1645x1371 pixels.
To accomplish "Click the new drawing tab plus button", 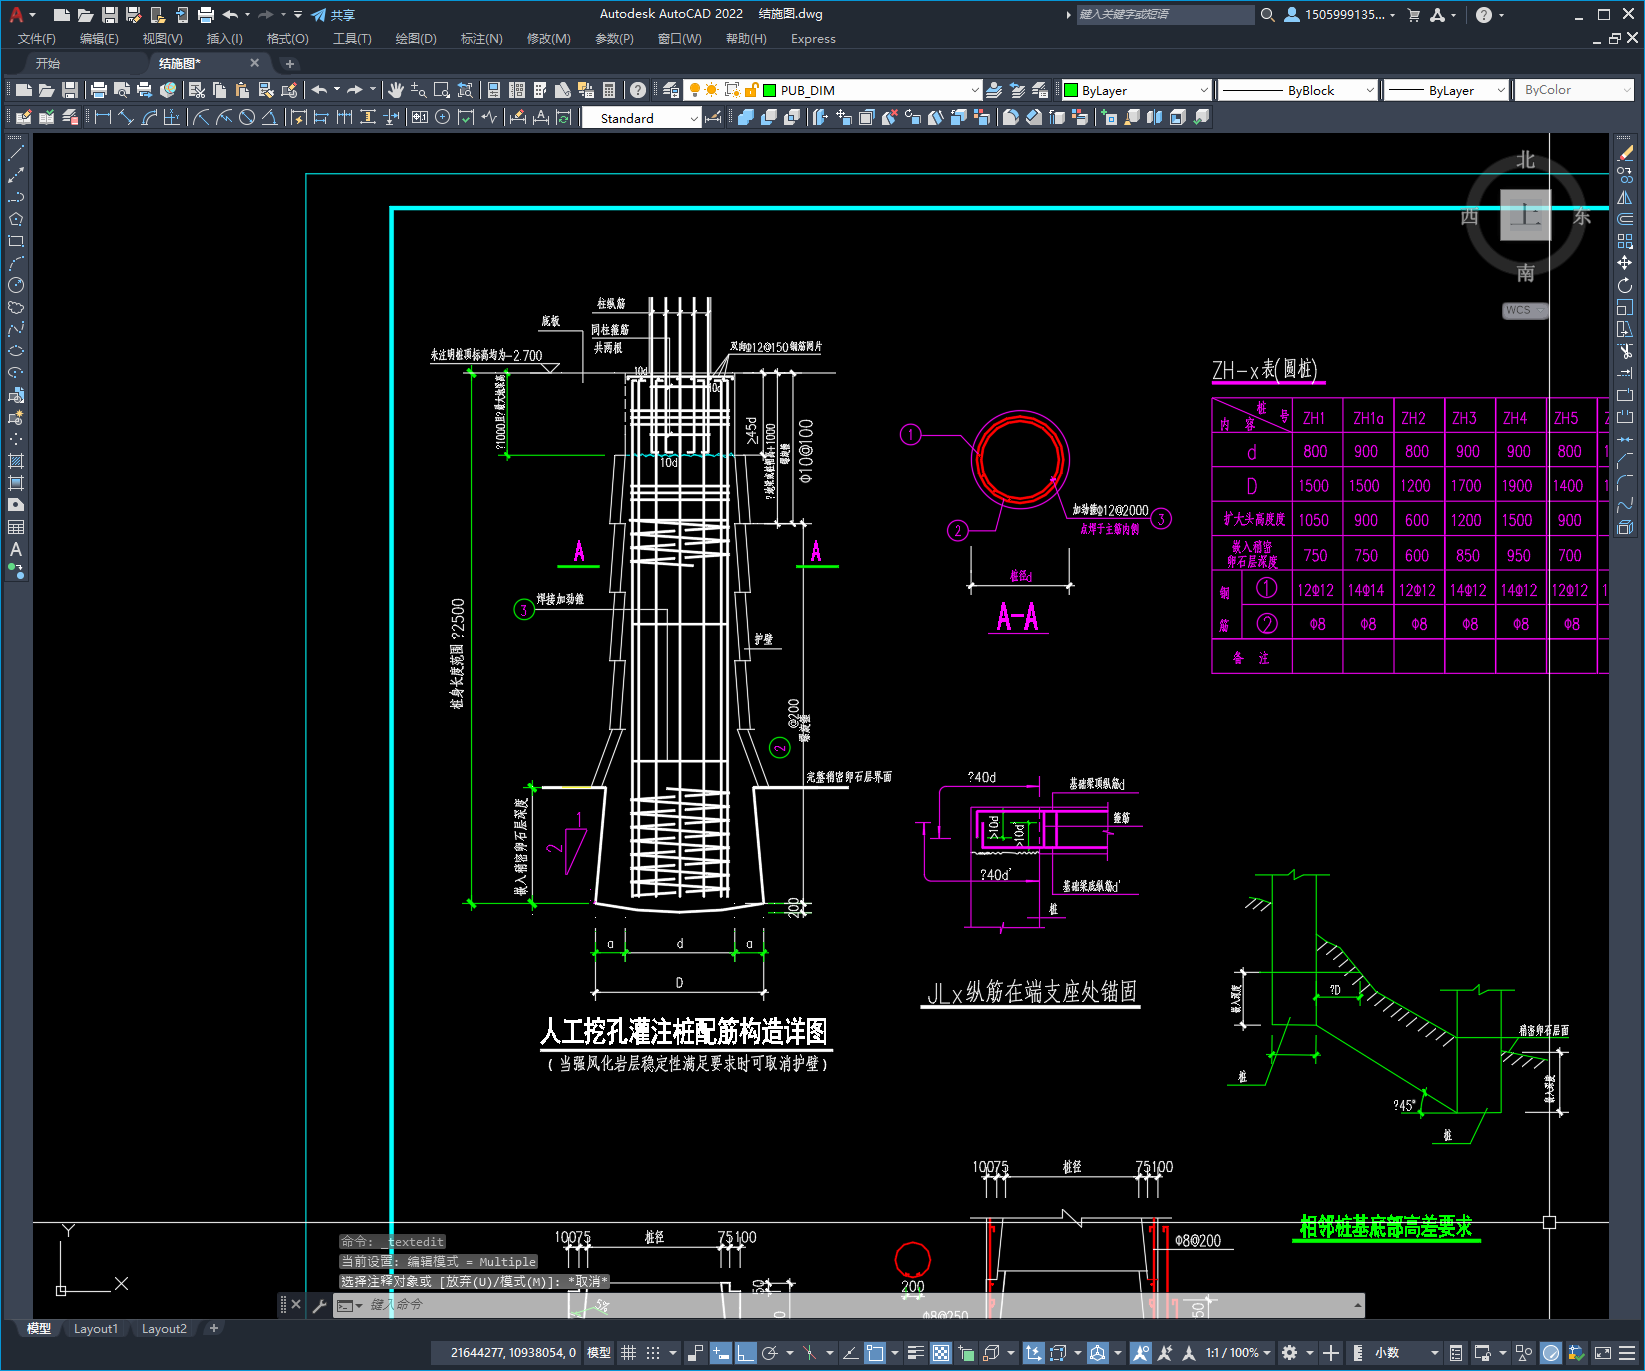I will (289, 63).
